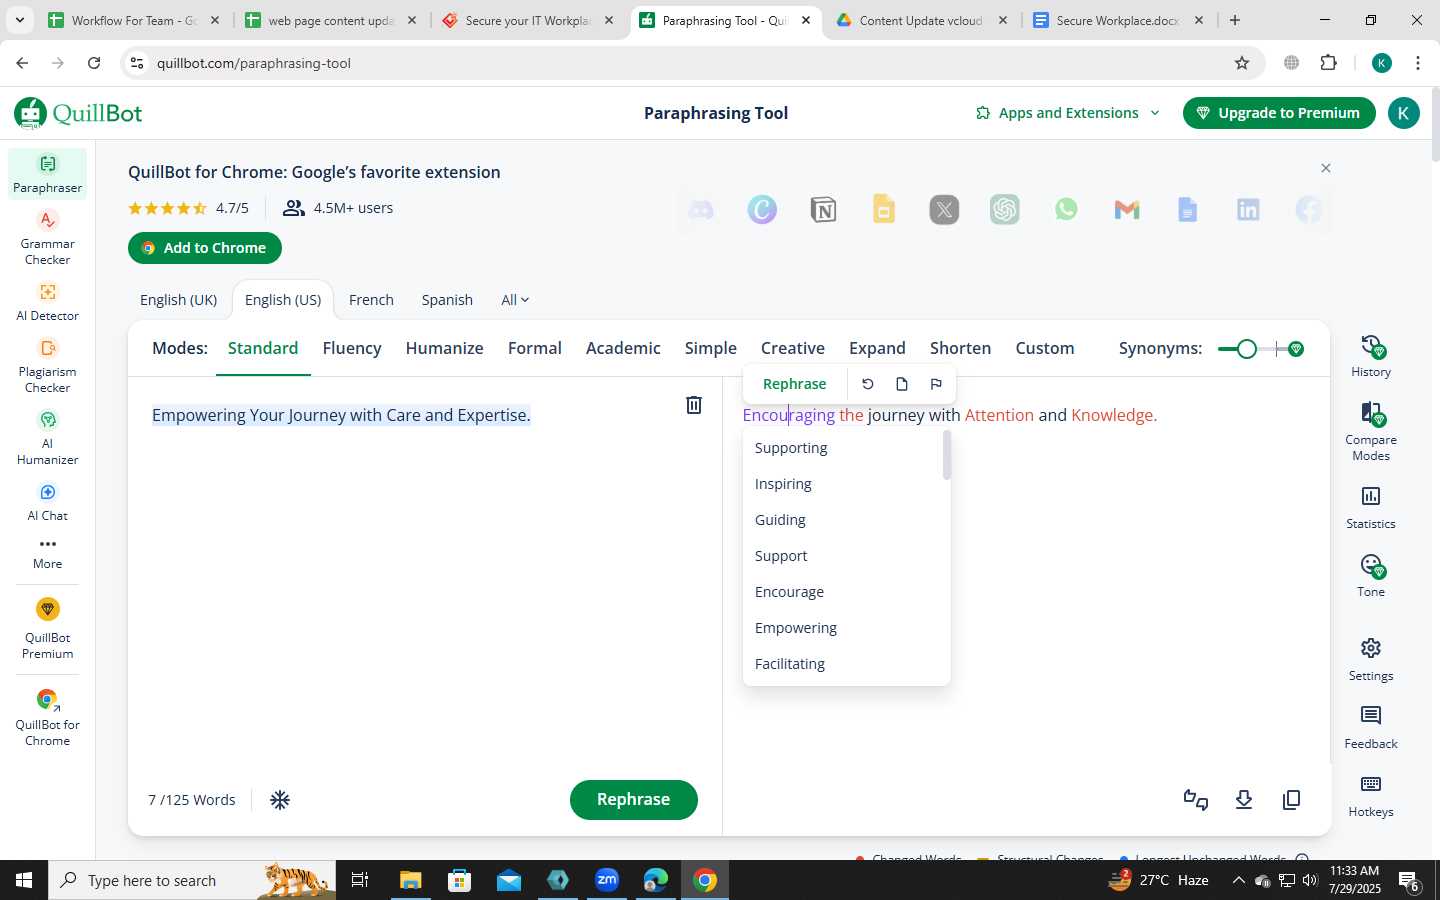Open AI Chat from sidebar
This screenshot has height=900, width=1440.
click(x=47, y=502)
